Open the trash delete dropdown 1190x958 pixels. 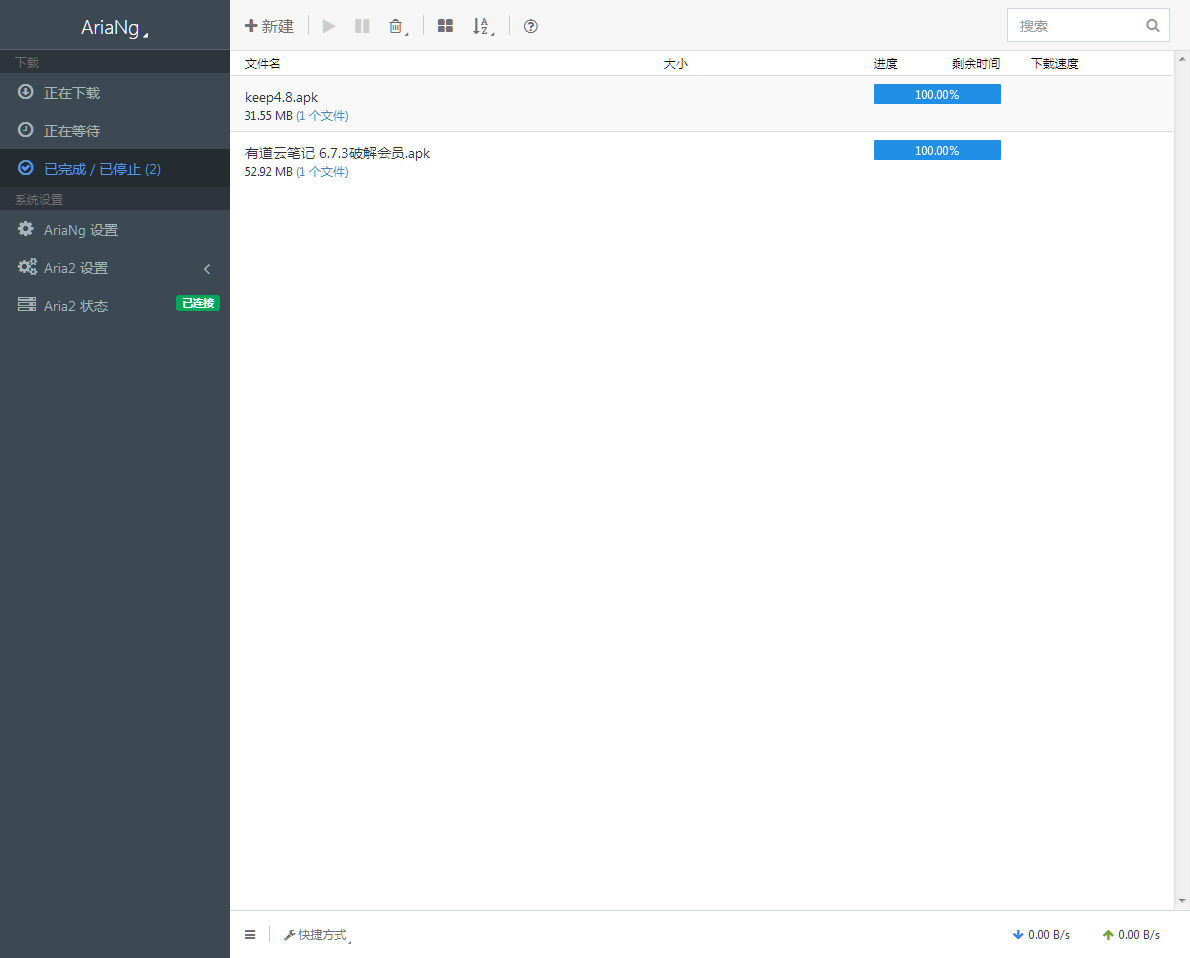pos(398,27)
